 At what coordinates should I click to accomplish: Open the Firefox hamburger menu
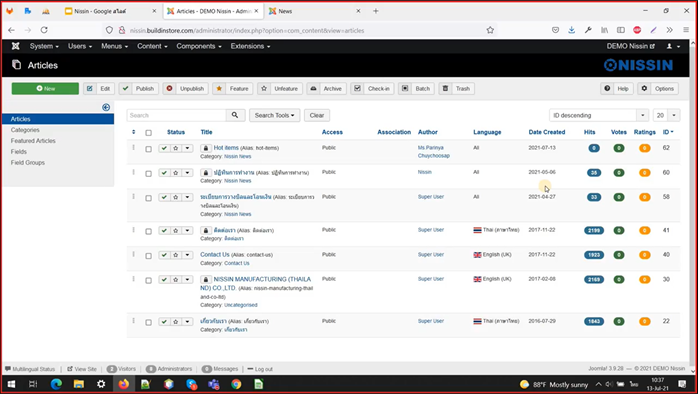point(686,30)
